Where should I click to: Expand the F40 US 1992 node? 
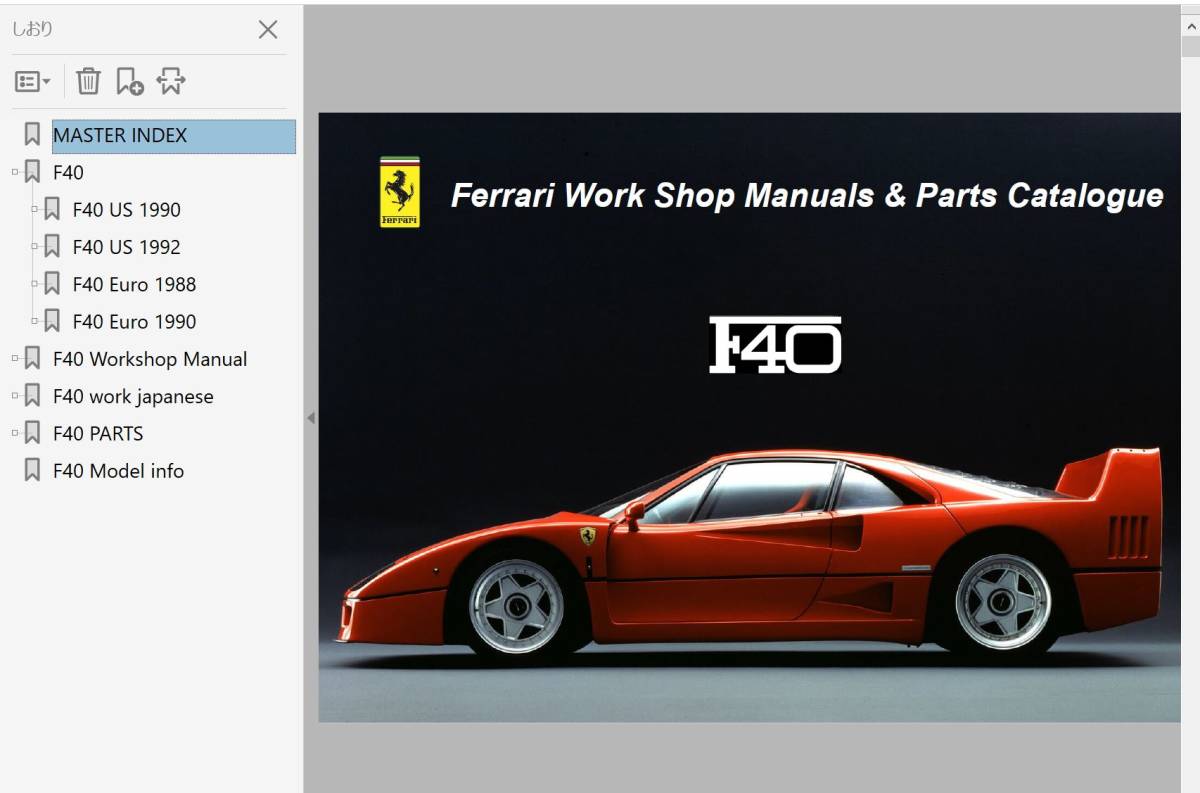coord(35,246)
